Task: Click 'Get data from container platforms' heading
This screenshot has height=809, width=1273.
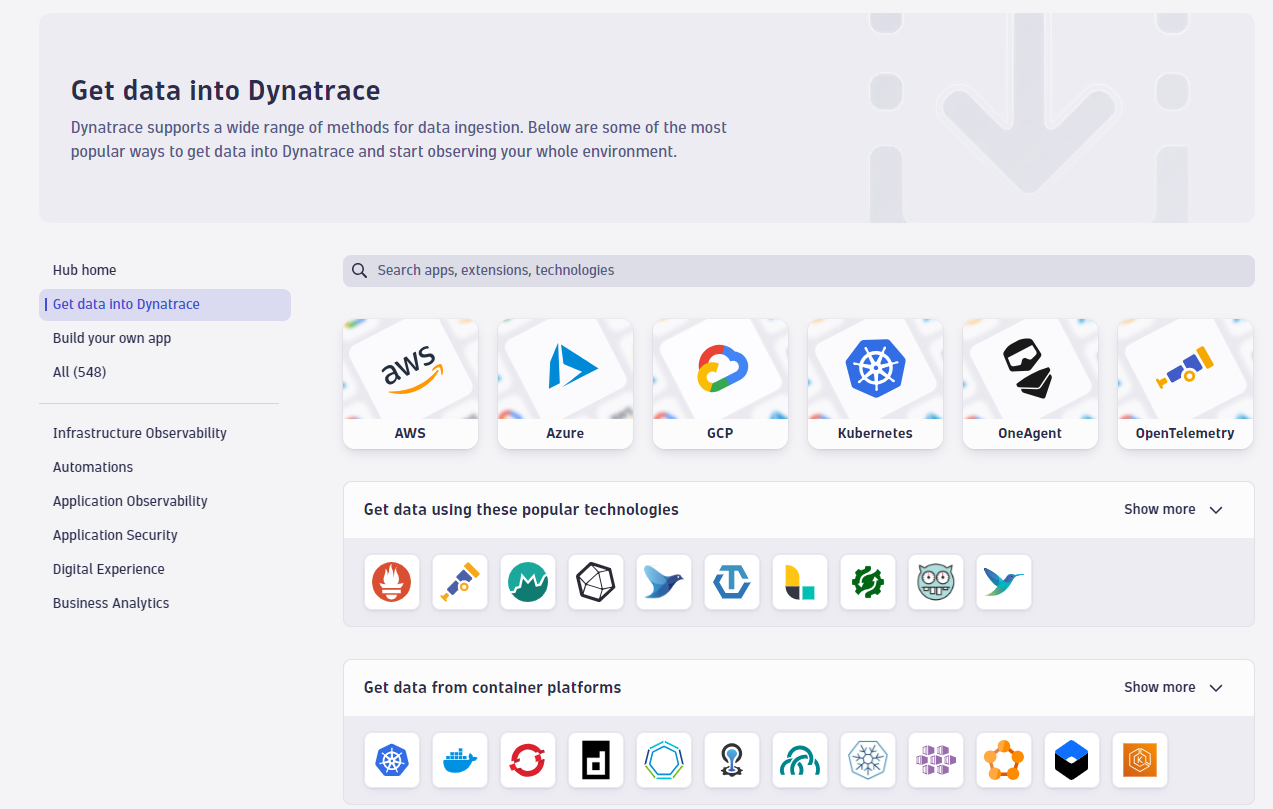Action: (x=493, y=687)
